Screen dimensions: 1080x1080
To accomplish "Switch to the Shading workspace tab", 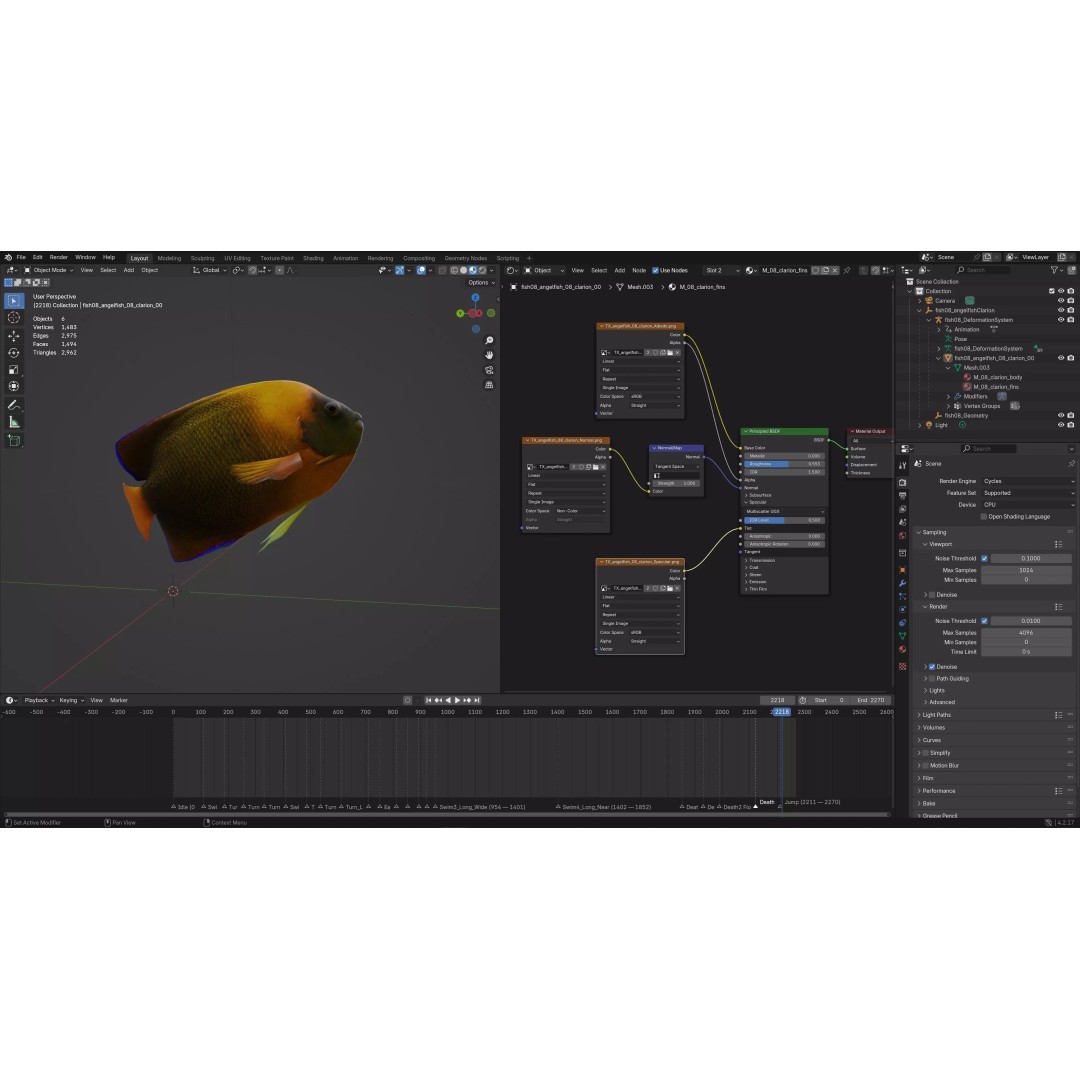I will tap(313, 258).
